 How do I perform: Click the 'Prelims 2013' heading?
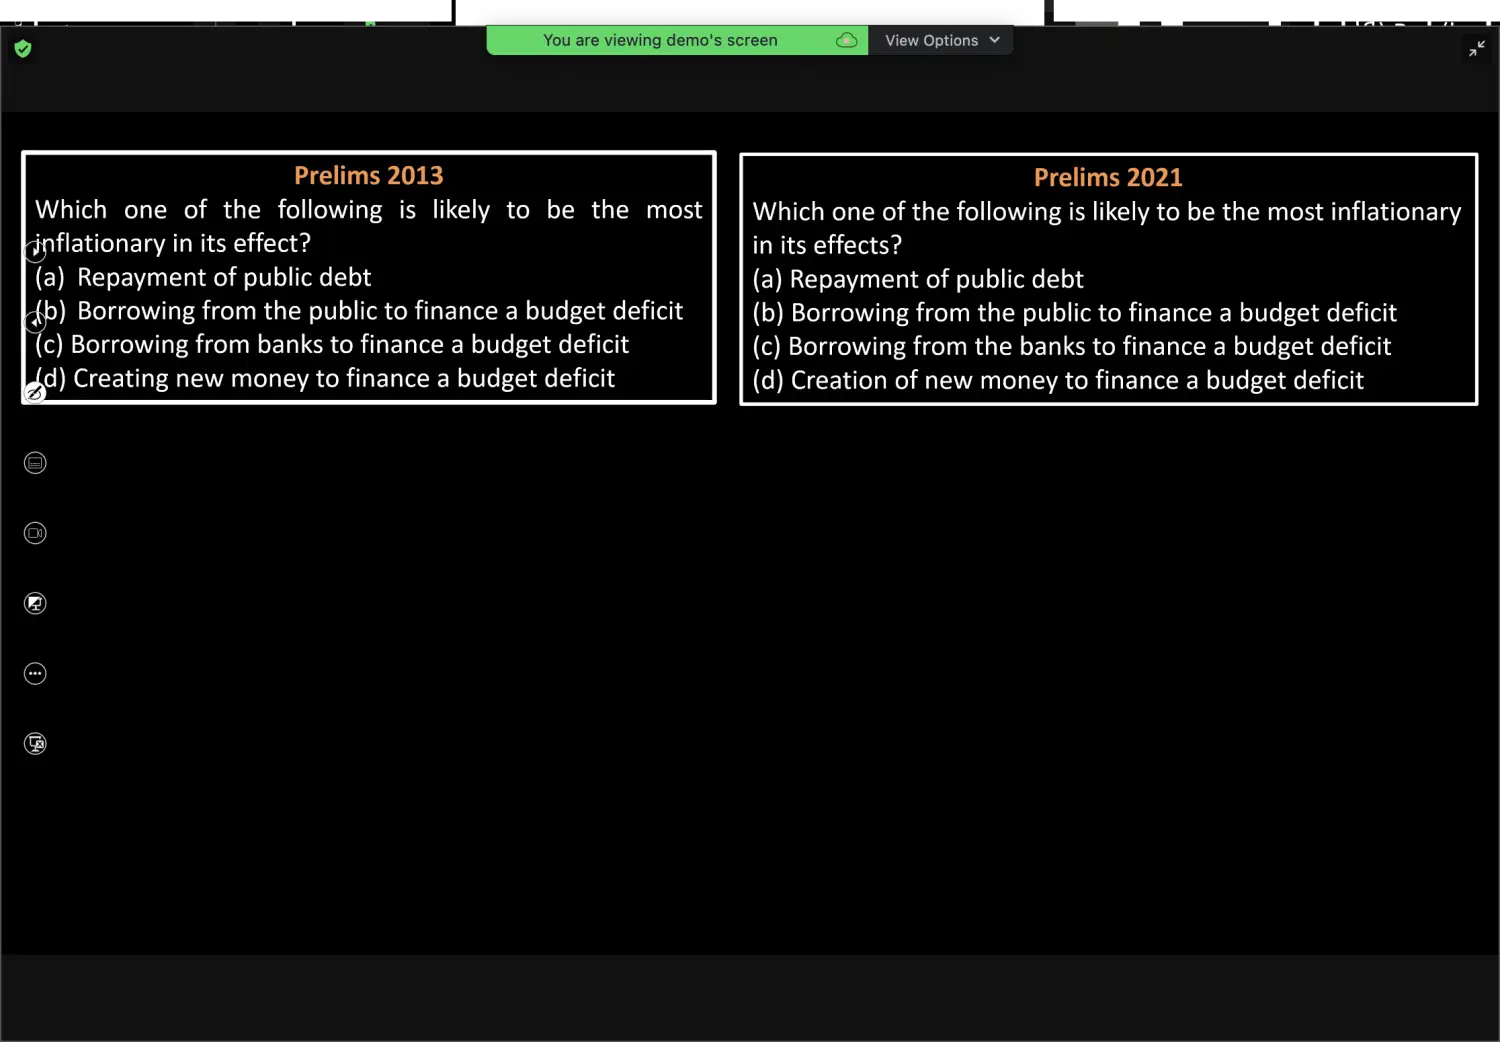click(368, 175)
